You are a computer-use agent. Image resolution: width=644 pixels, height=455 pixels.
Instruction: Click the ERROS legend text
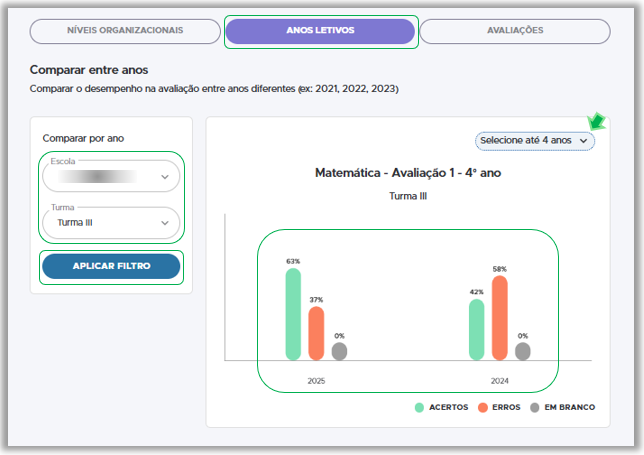(506, 407)
